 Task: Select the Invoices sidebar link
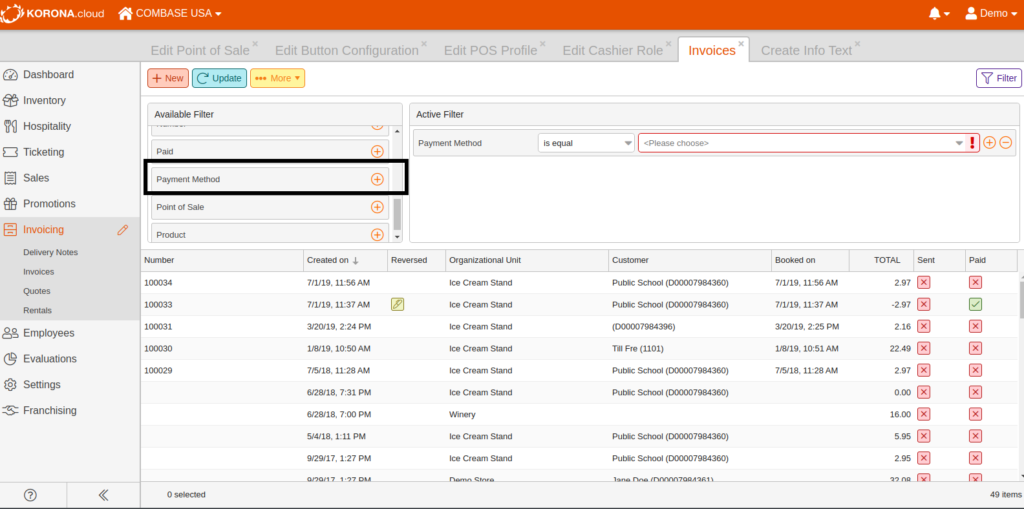coord(39,272)
